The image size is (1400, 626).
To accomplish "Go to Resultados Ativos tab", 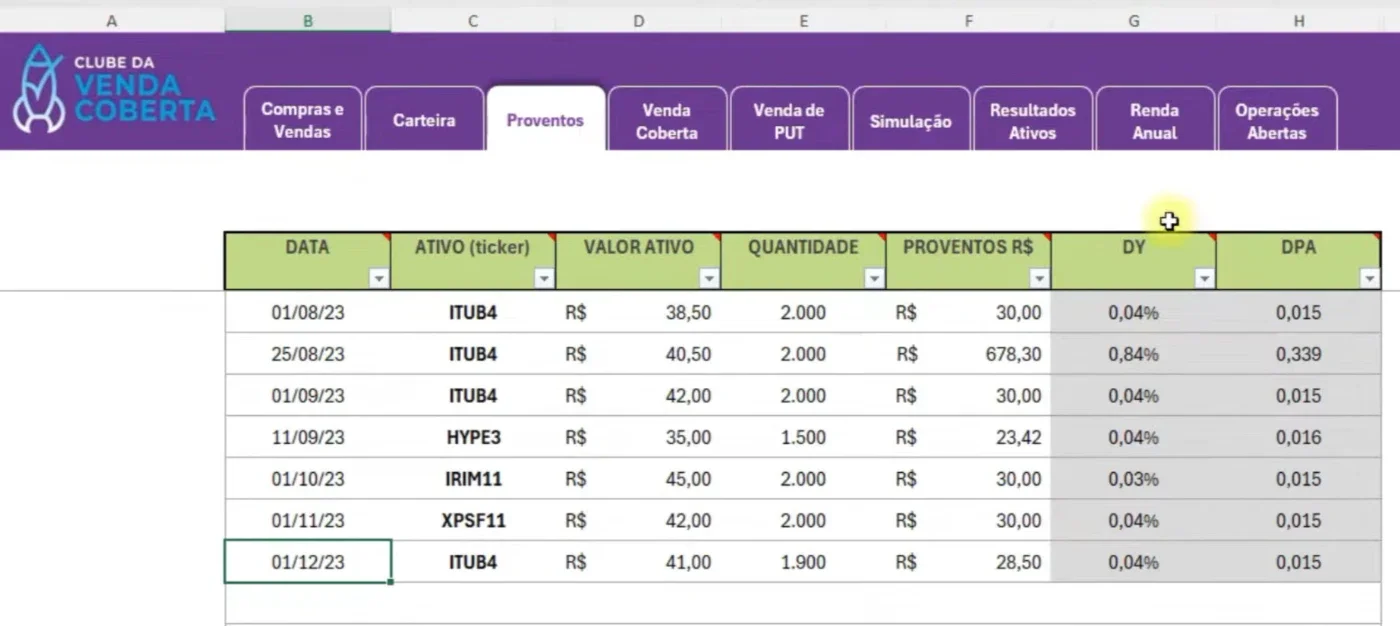I will tap(1032, 120).
